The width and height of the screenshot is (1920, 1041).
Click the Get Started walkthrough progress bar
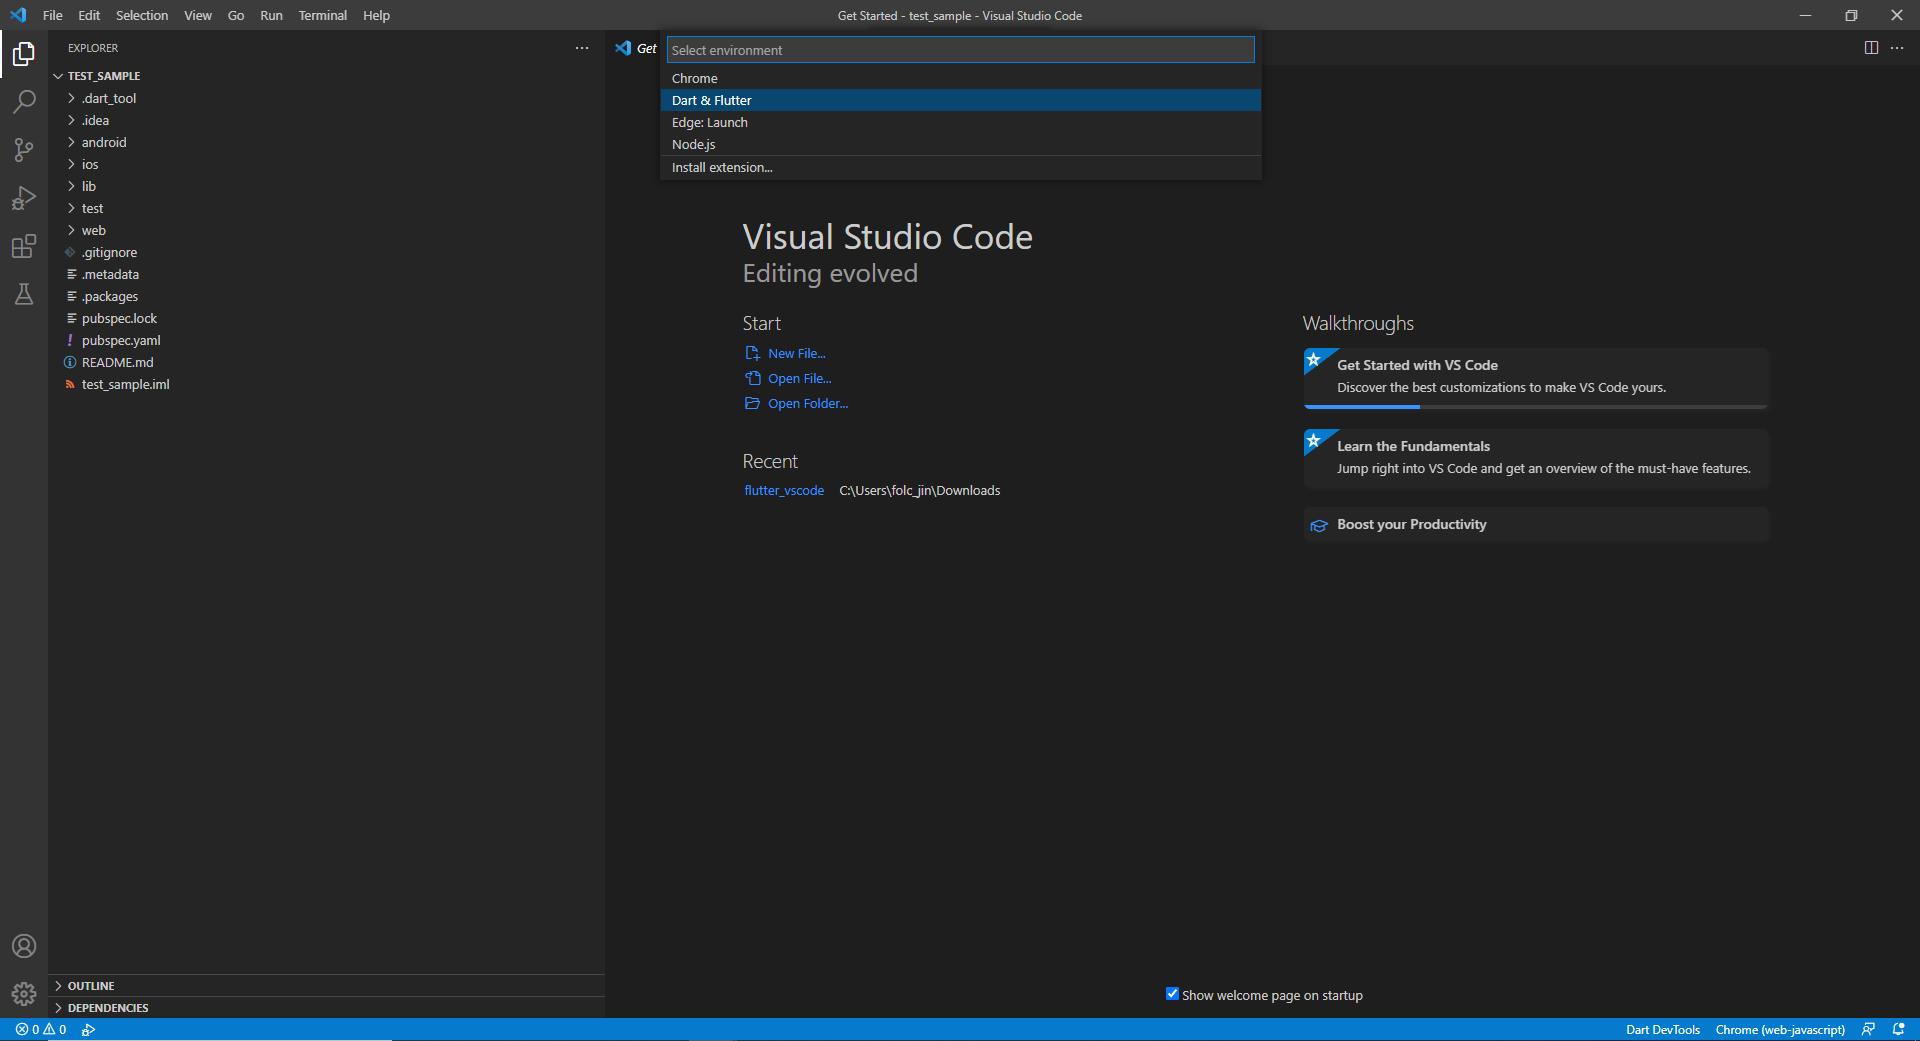coord(1536,406)
